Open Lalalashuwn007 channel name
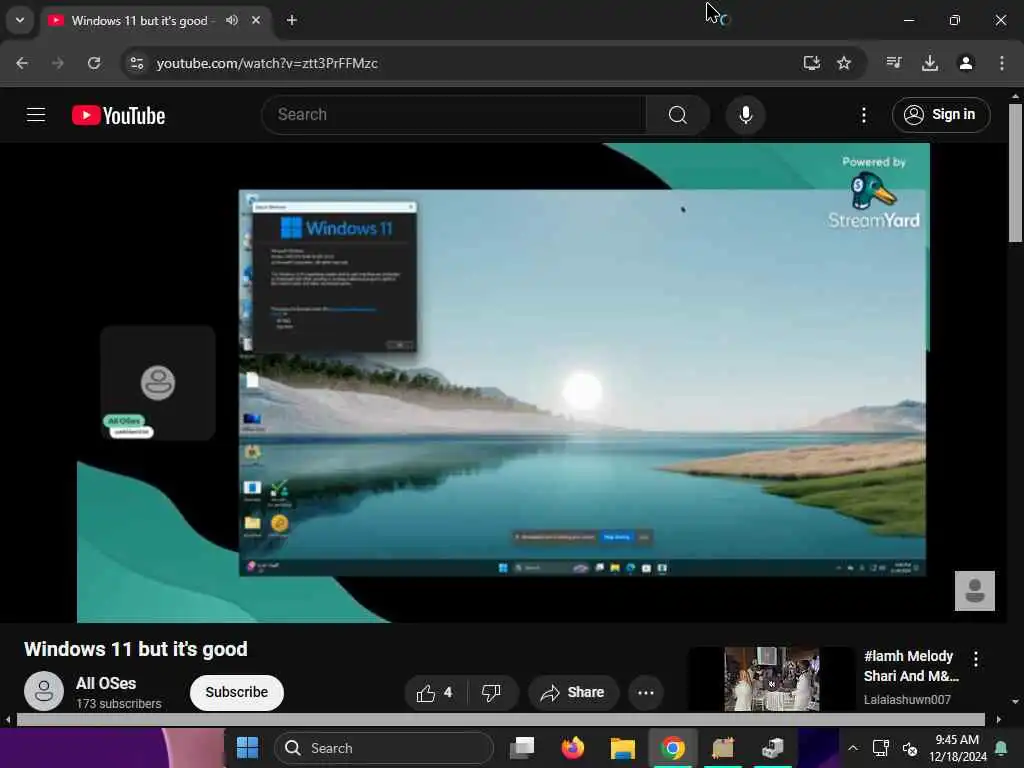 [x=907, y=699]
